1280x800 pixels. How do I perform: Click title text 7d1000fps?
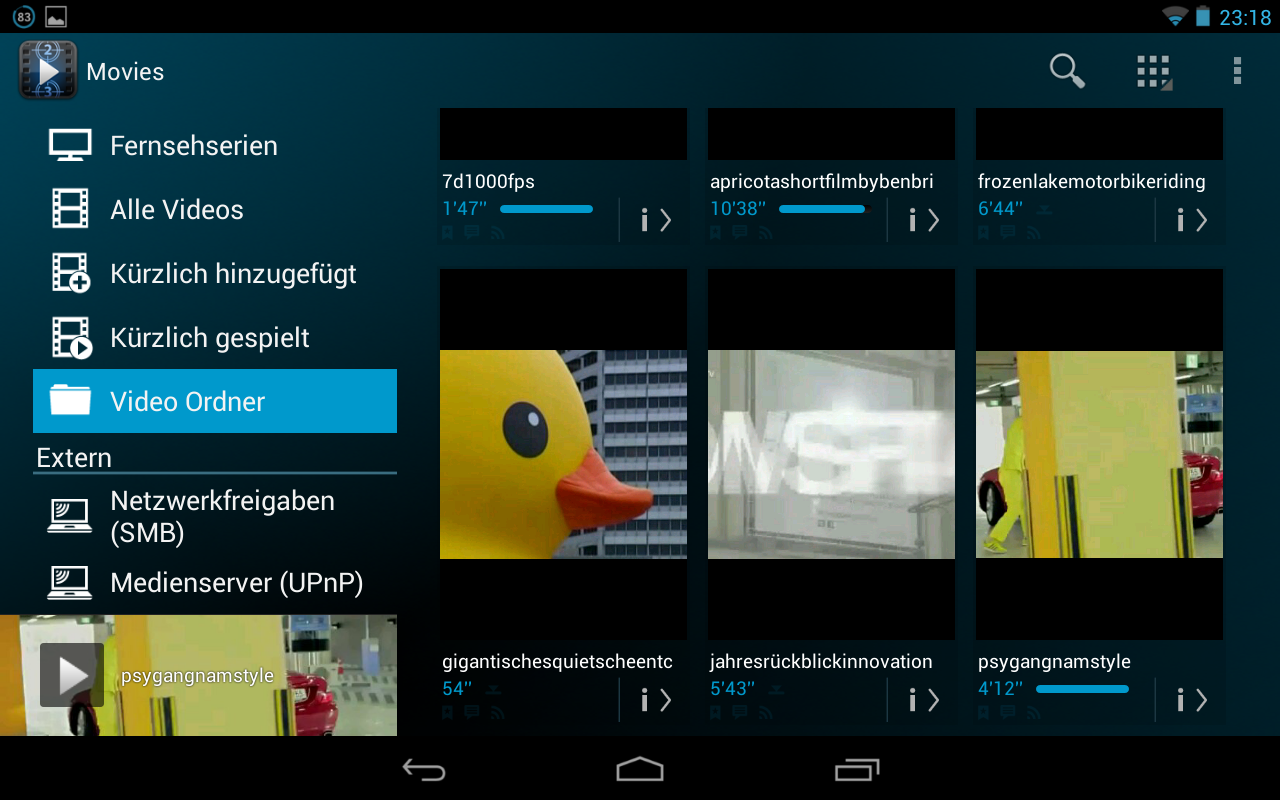488,182
